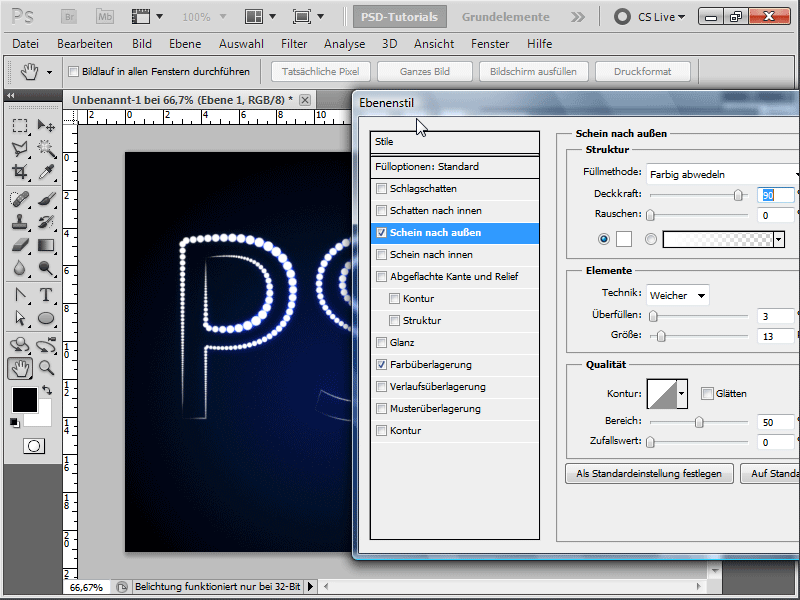The height and width of the screenshot is (600, 800).
Task: Open the Fenster menu
Action: 490,44
